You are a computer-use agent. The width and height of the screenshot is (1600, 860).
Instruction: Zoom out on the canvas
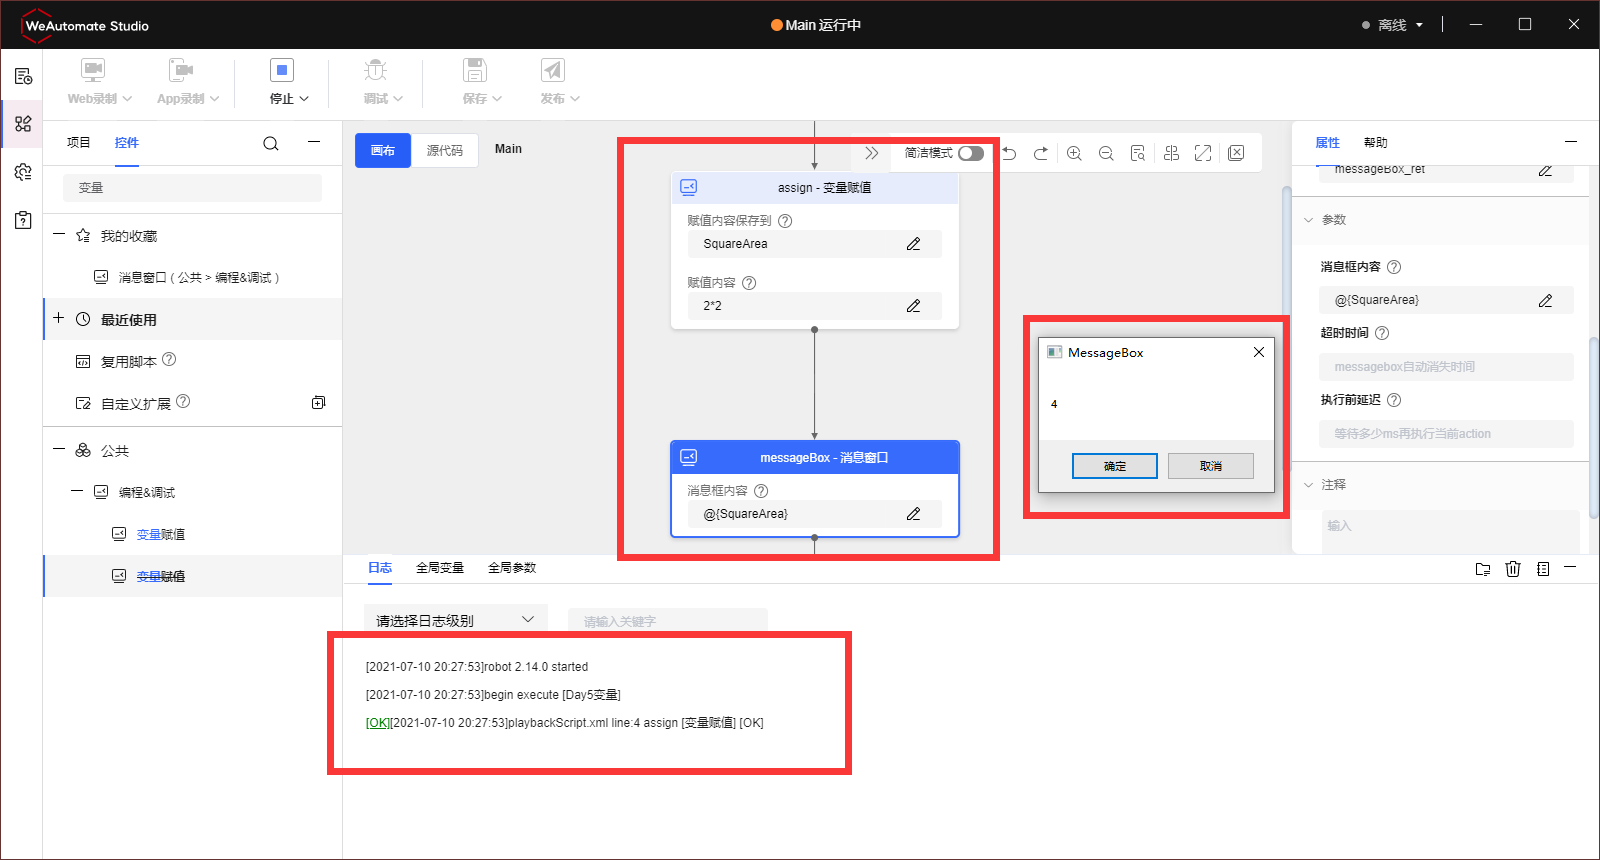1106,153
